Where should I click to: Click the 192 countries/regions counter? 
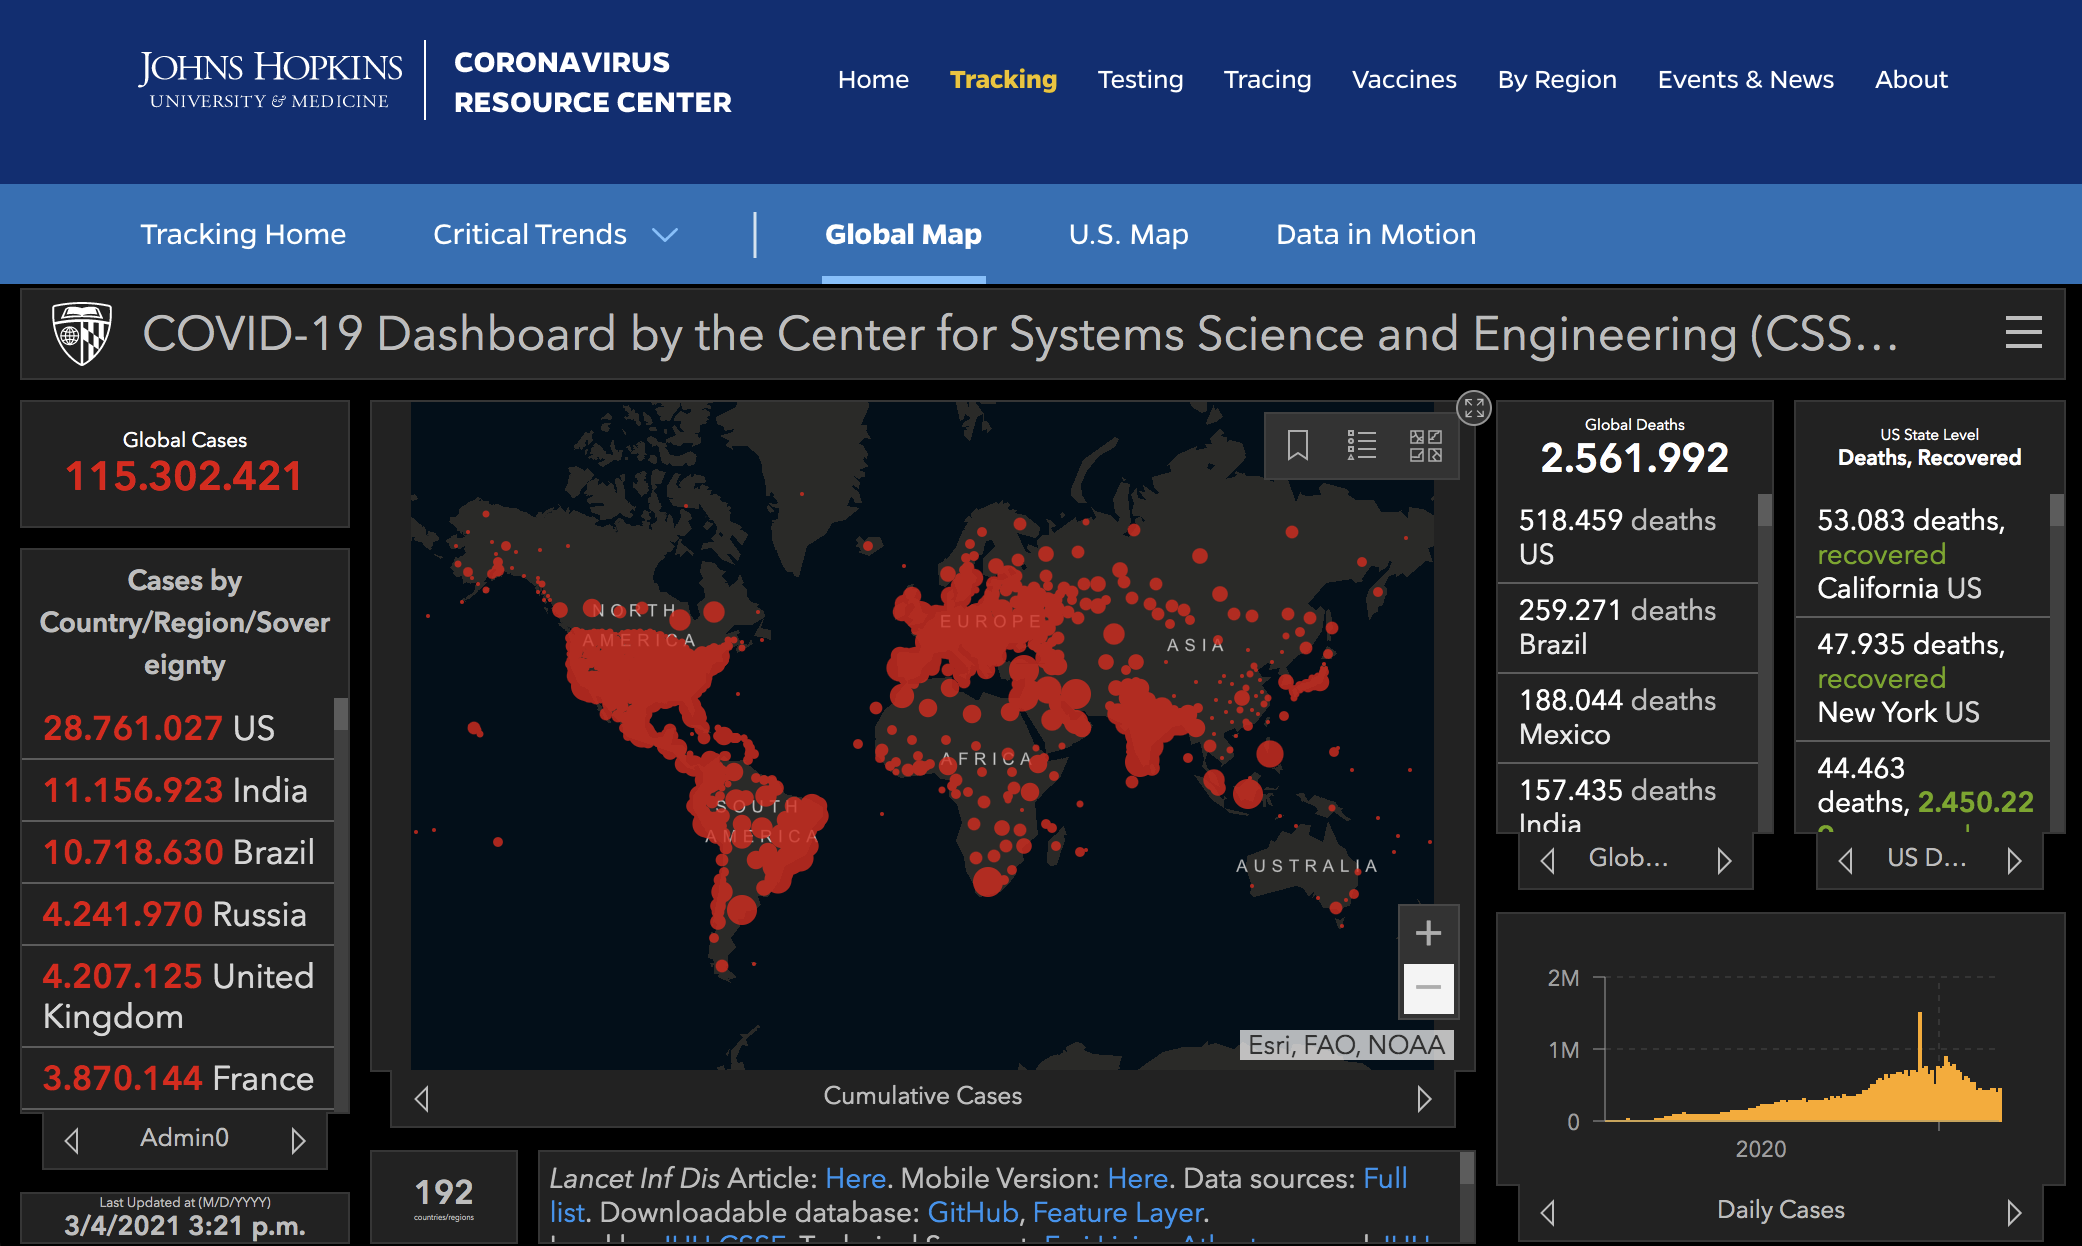(x=444, y=1196)
